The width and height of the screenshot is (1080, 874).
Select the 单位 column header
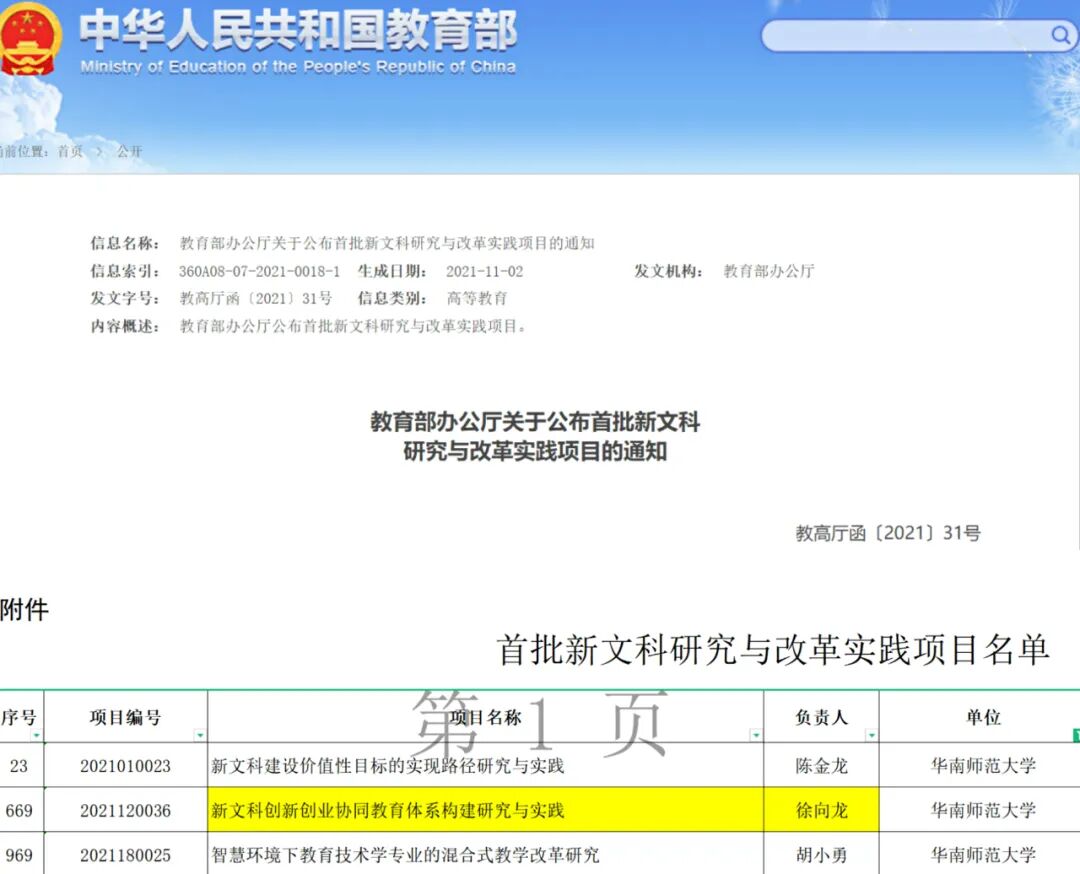pos(983,717)
